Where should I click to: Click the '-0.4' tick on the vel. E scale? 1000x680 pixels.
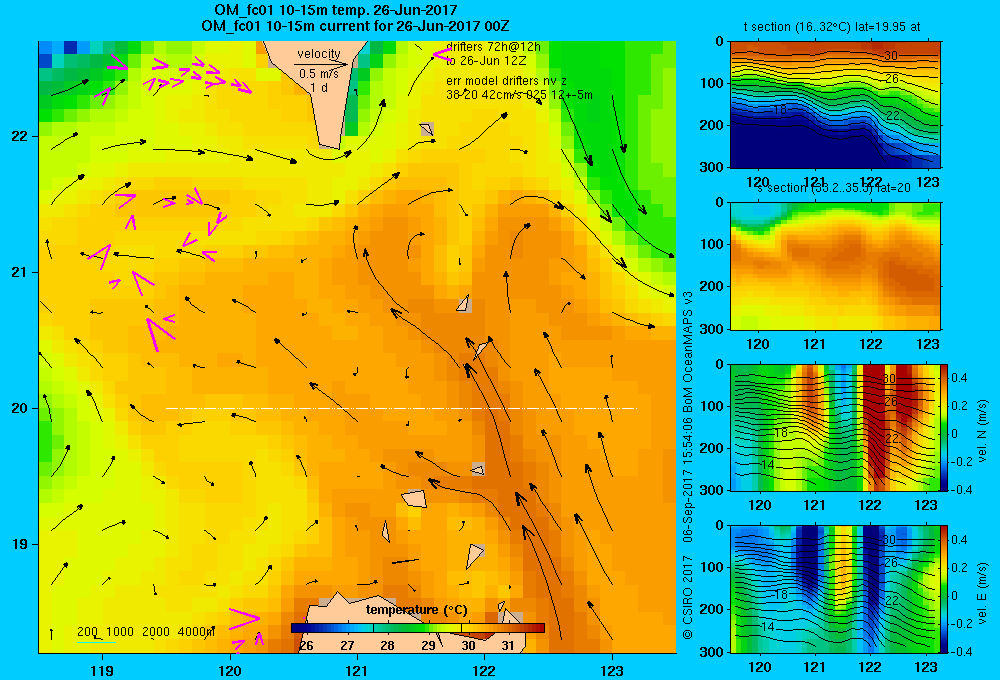point(962,652)
